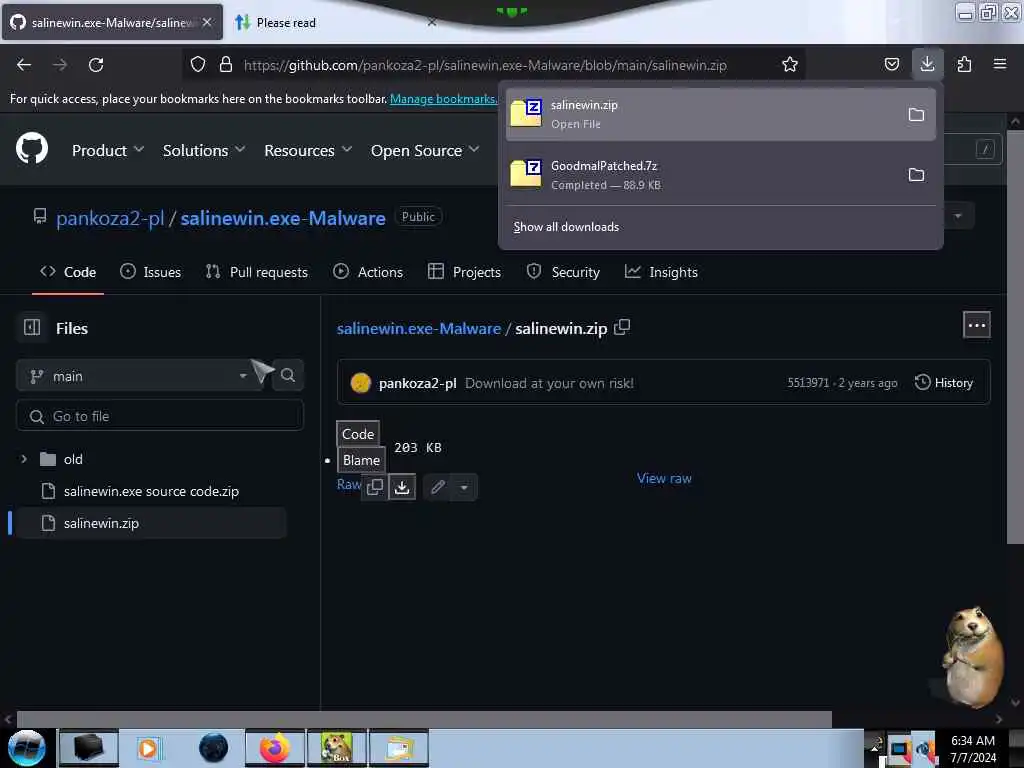Select the Blame view button
Image resolution: width=1024 pixels, height=768 pixels.
pyautogui.click(x=361, y=460)
